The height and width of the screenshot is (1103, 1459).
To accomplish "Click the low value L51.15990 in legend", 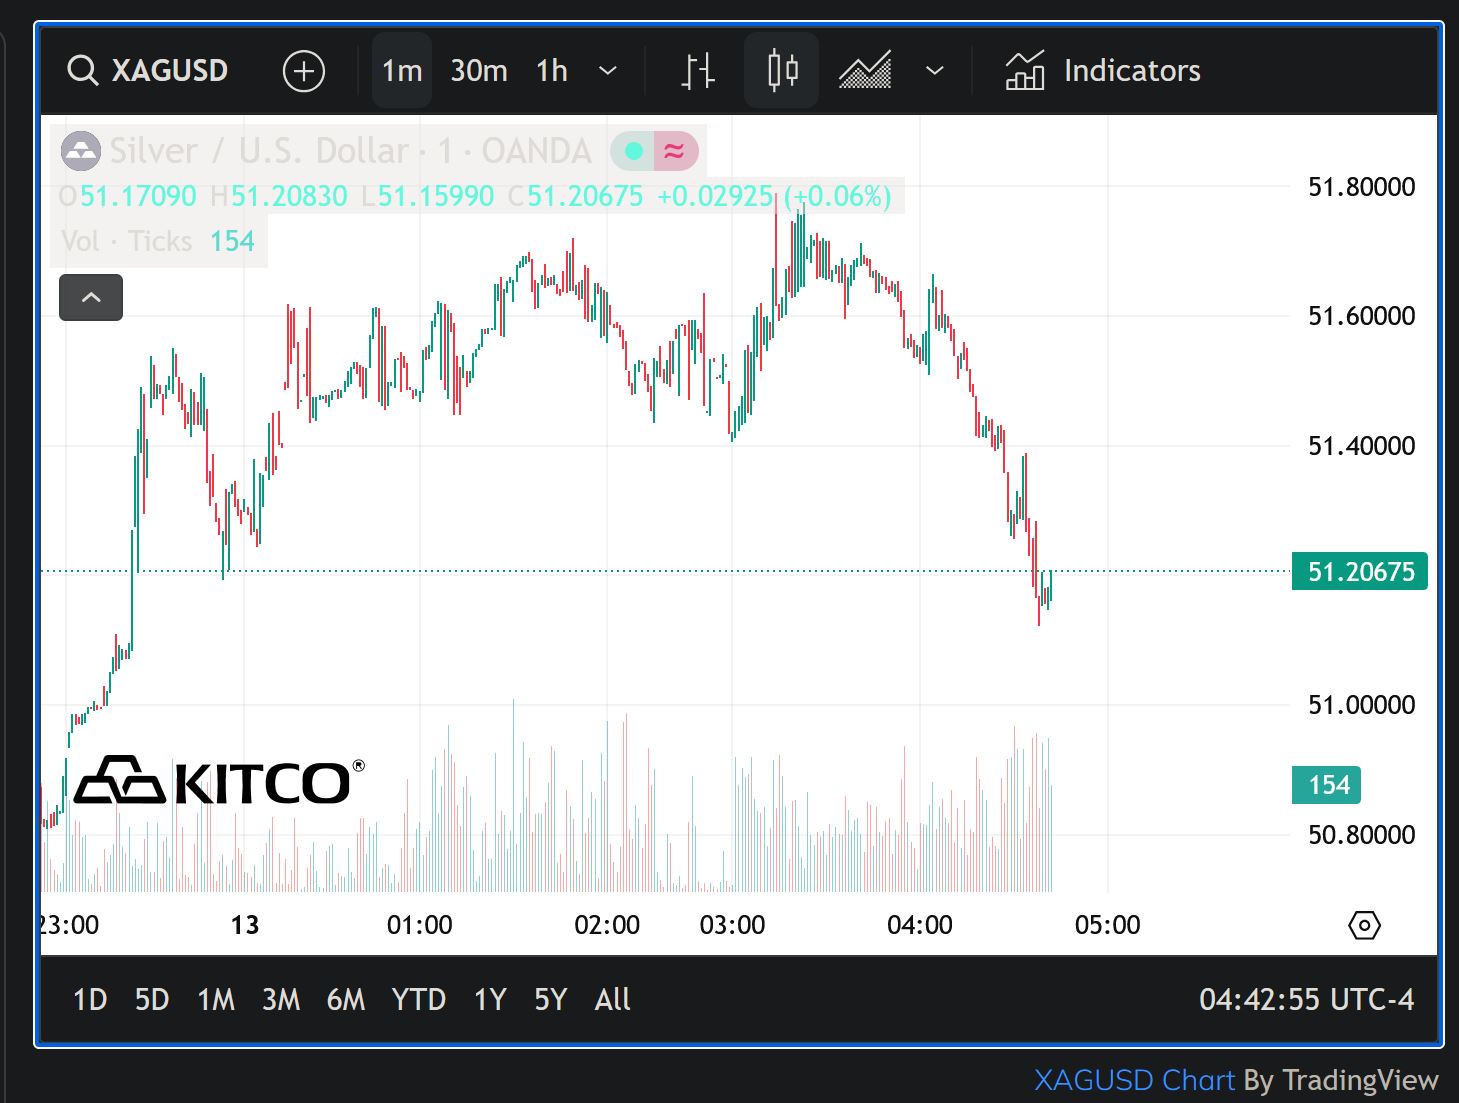I will [x=428, y=196].
